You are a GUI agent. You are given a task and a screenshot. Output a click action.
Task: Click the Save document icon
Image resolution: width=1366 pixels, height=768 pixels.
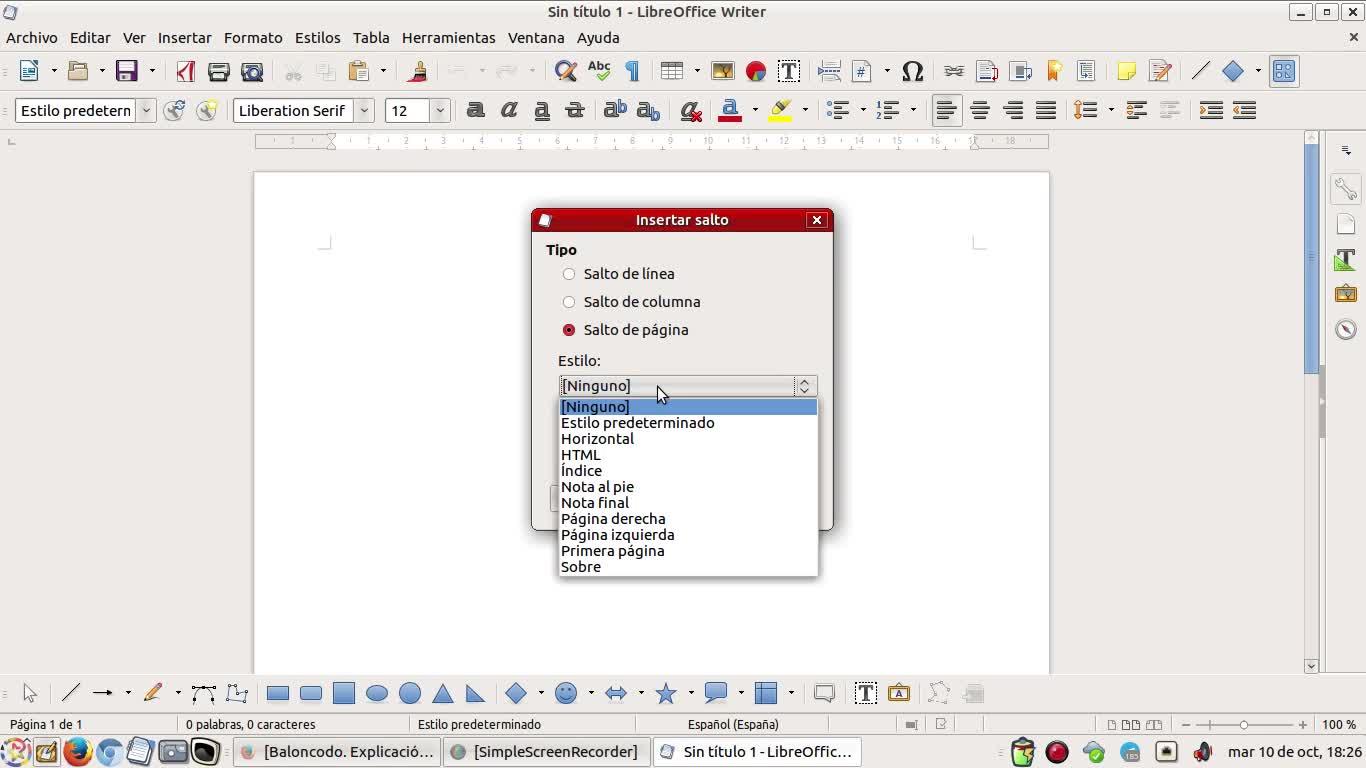[x=126, y=71]
